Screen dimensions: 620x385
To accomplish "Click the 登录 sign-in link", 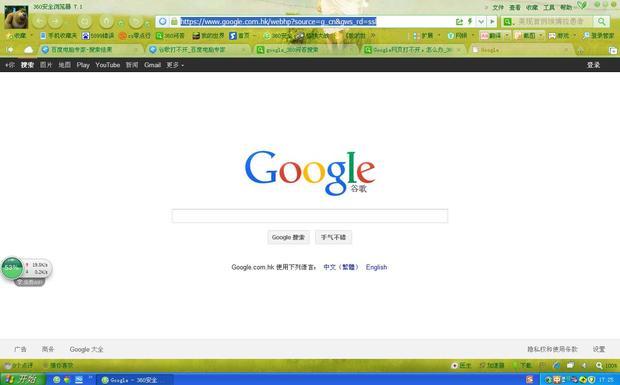I will click(x=593, y=65).
